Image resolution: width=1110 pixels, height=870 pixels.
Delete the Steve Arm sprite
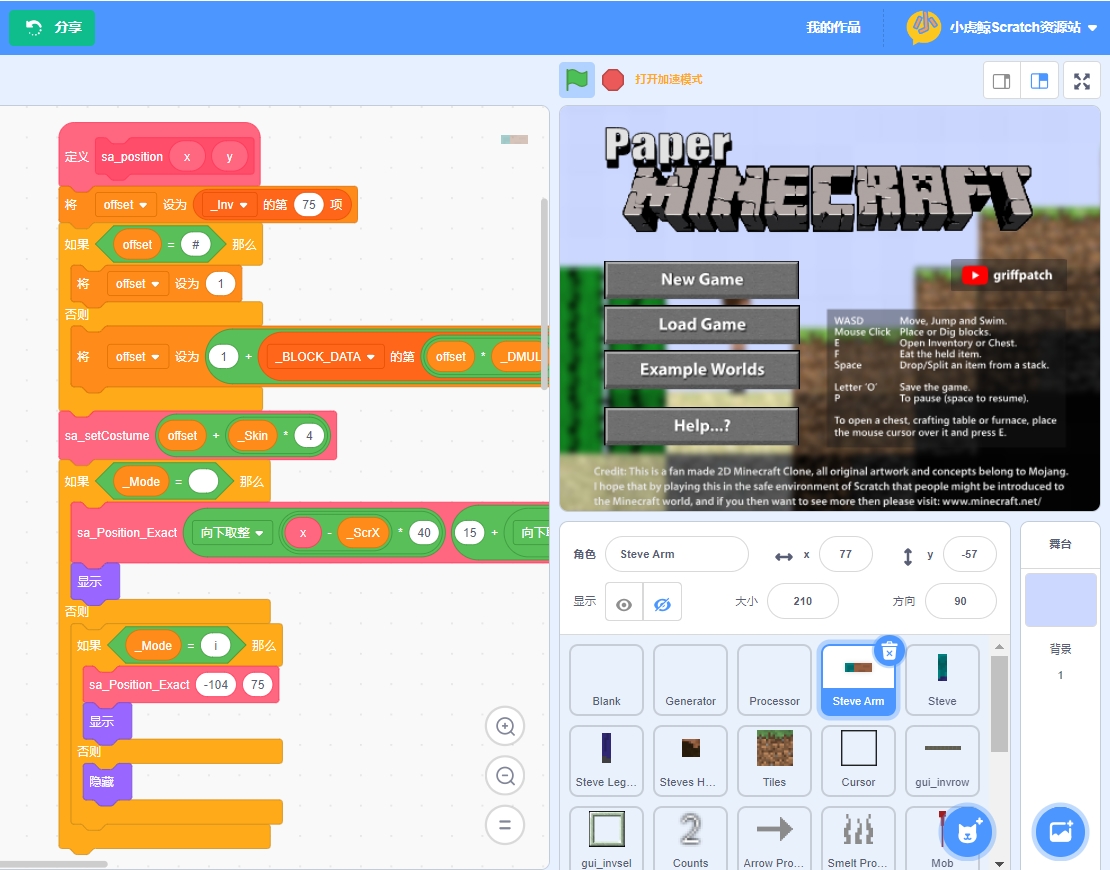pos(889,650)
